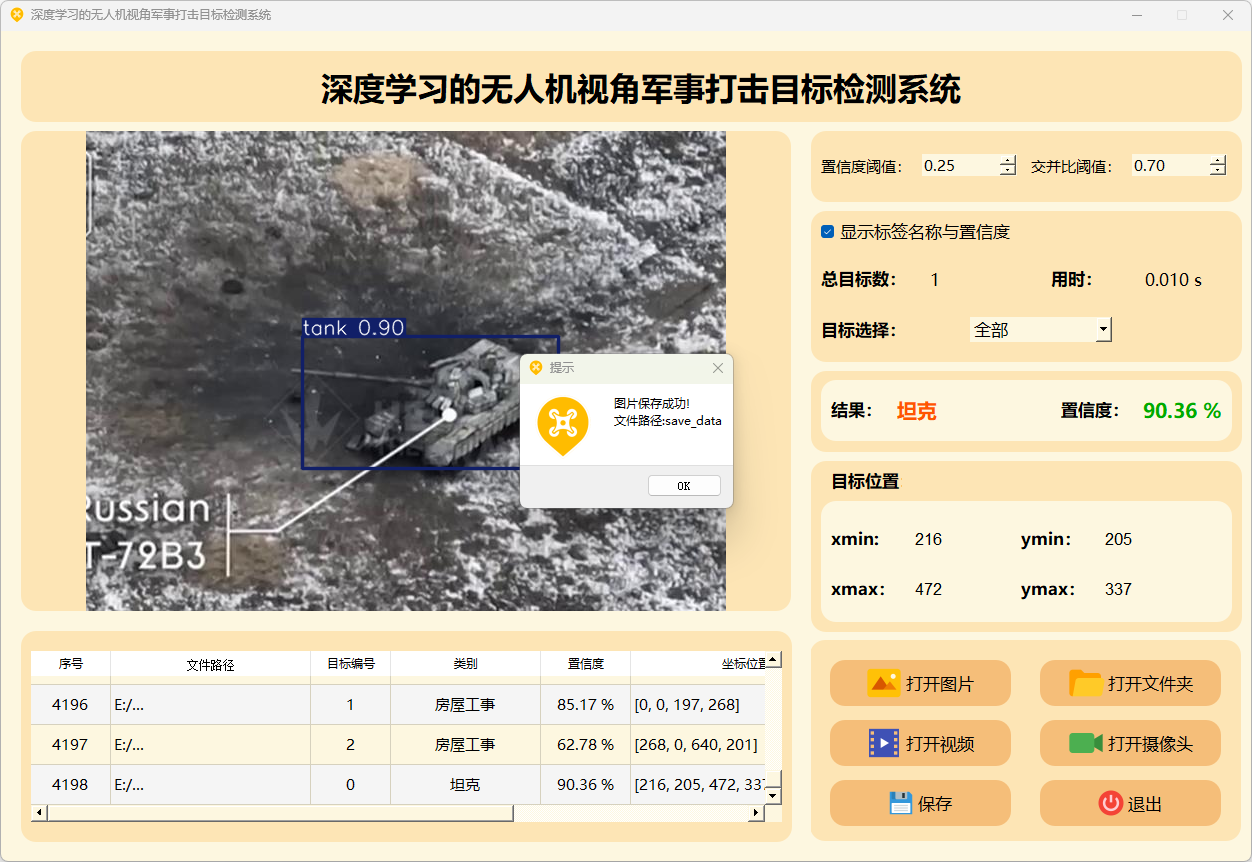Click the red power icon for 退出
The image size is (1252, 862).
pos(1110,803)
